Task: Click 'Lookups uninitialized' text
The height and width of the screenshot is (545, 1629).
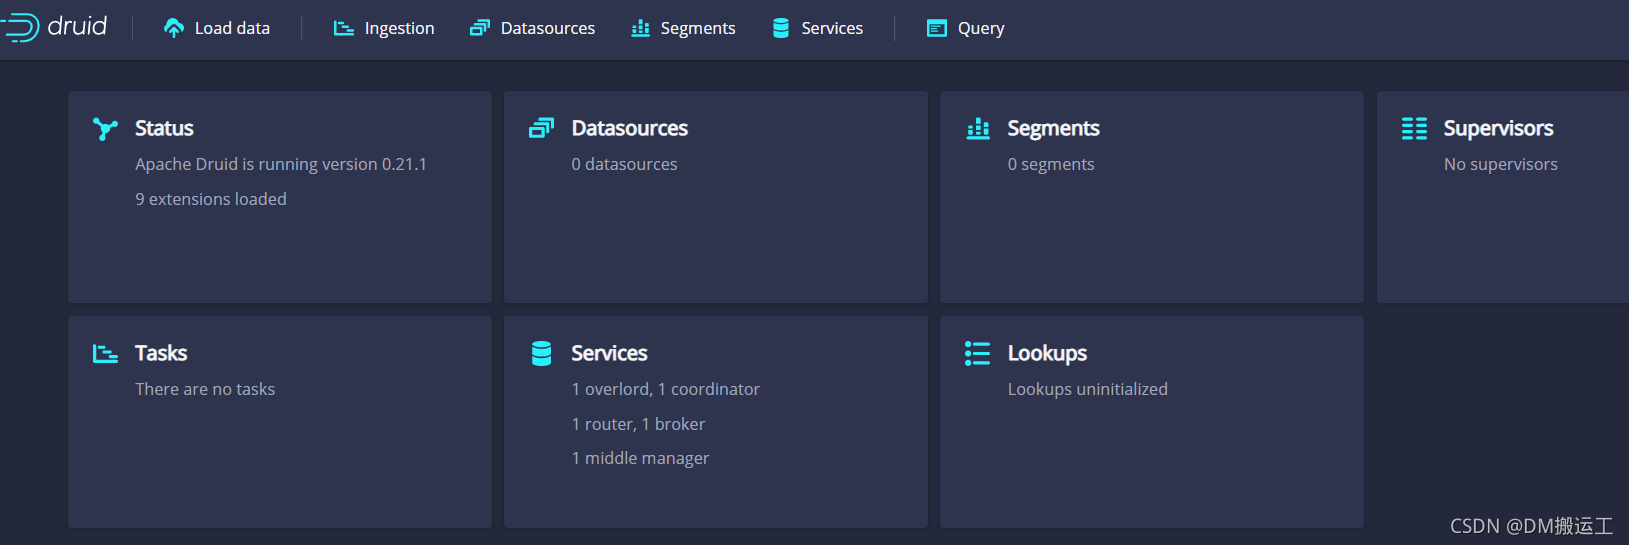Action: (x=1087, y=389)
